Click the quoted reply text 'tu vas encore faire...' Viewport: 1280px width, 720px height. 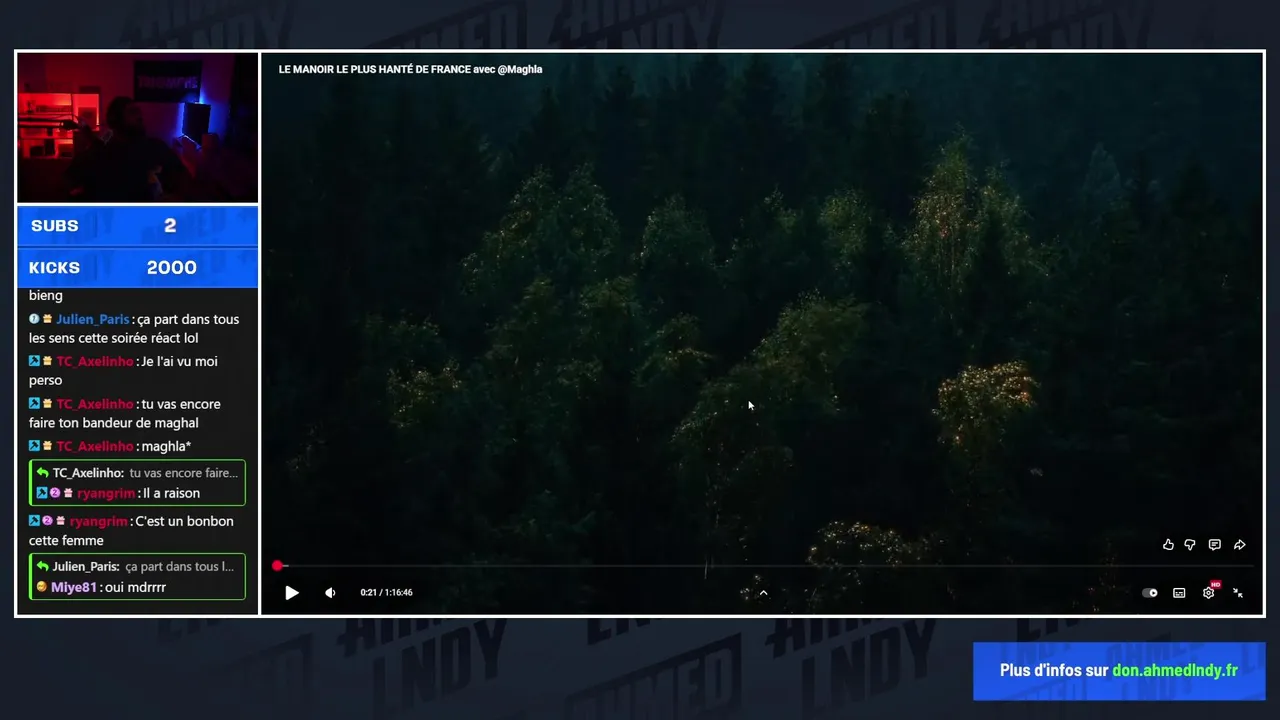point(184,473)
